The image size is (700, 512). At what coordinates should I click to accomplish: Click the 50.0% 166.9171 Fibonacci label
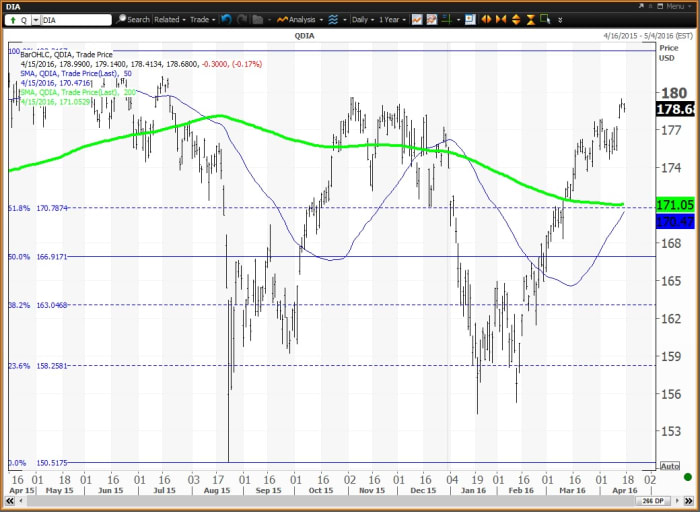pyautogui.click(x=38, y=257)
